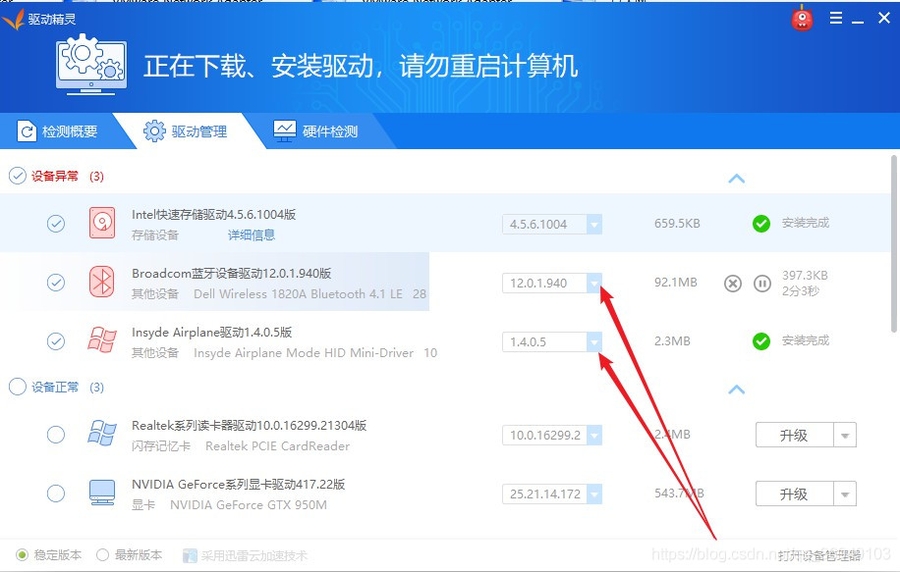Click the Xunlei cloud acceleration icon
Screen dimensions: 900x572
point(189,555)
